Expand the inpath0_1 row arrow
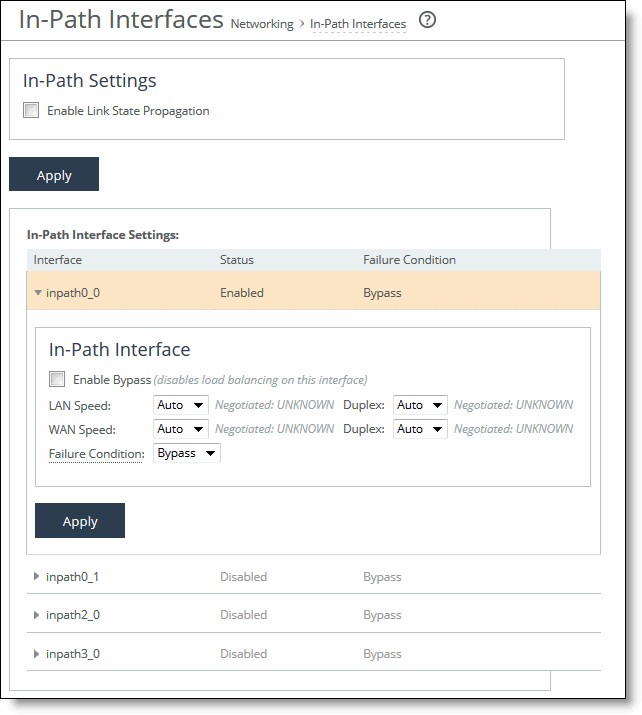Screen dimensions: 642x715 click(x=37, y=577)
